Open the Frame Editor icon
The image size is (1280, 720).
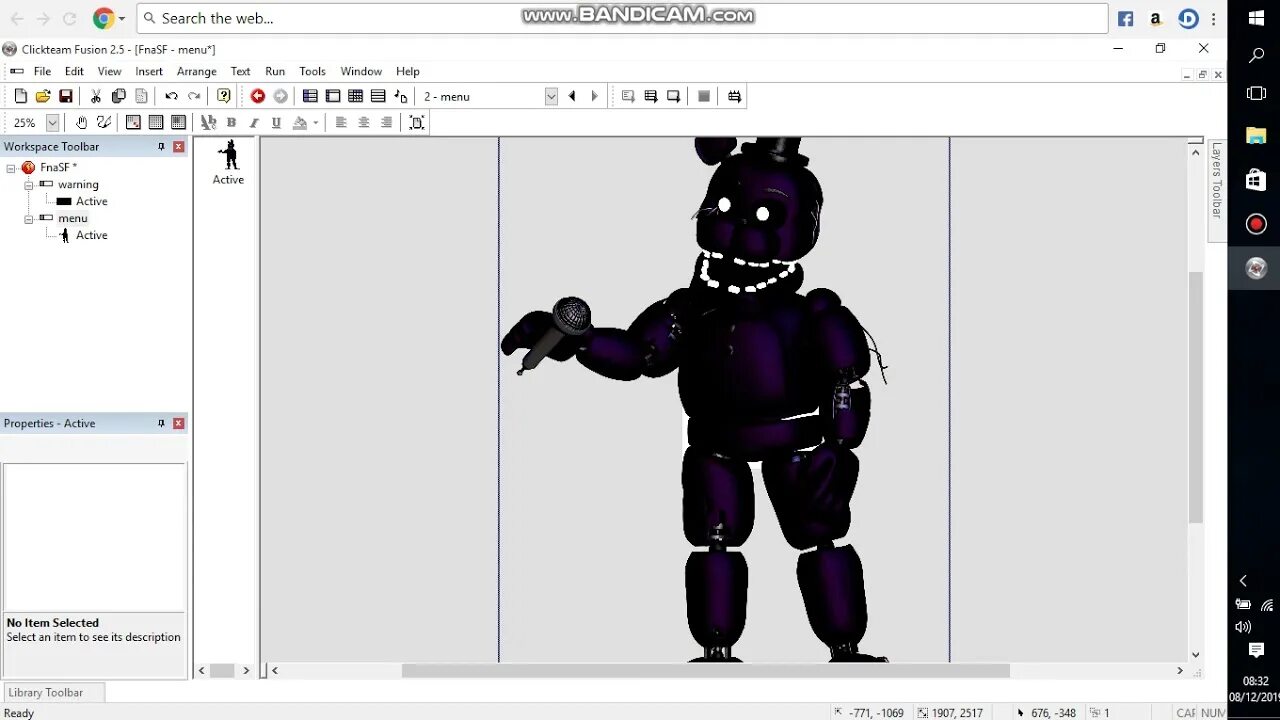(333, 96)
